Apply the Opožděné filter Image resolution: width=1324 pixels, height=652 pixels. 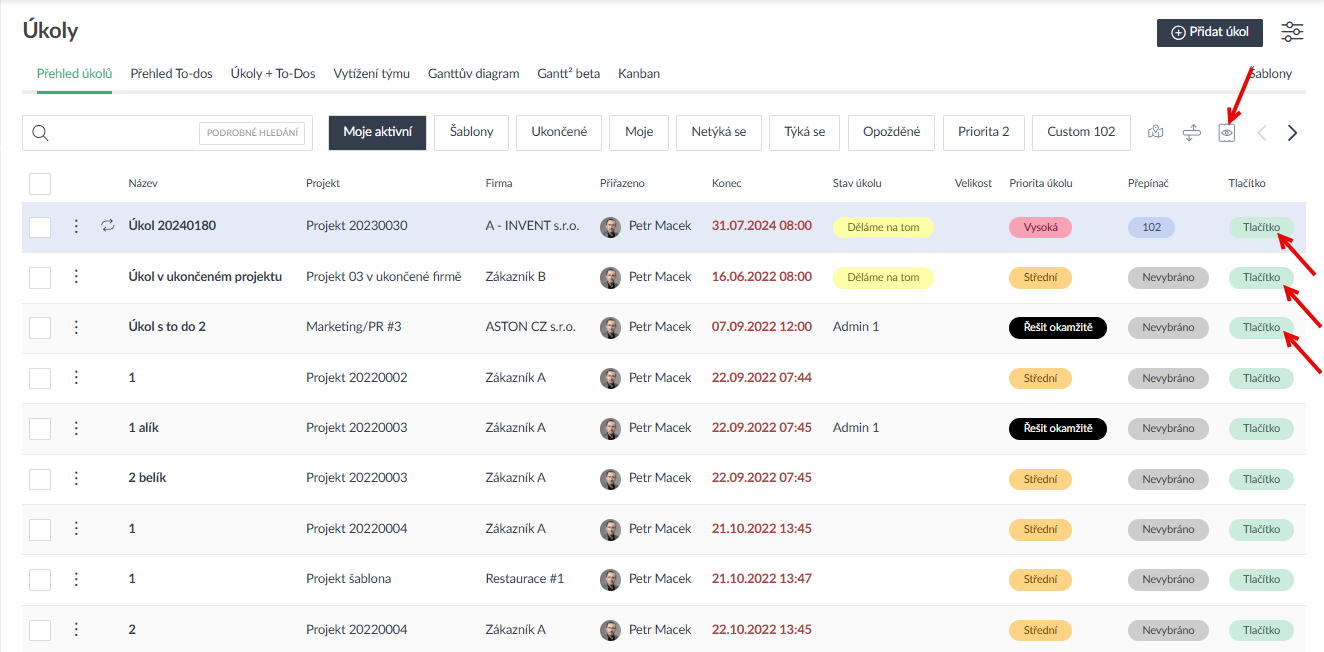click(x=891, y=132)
